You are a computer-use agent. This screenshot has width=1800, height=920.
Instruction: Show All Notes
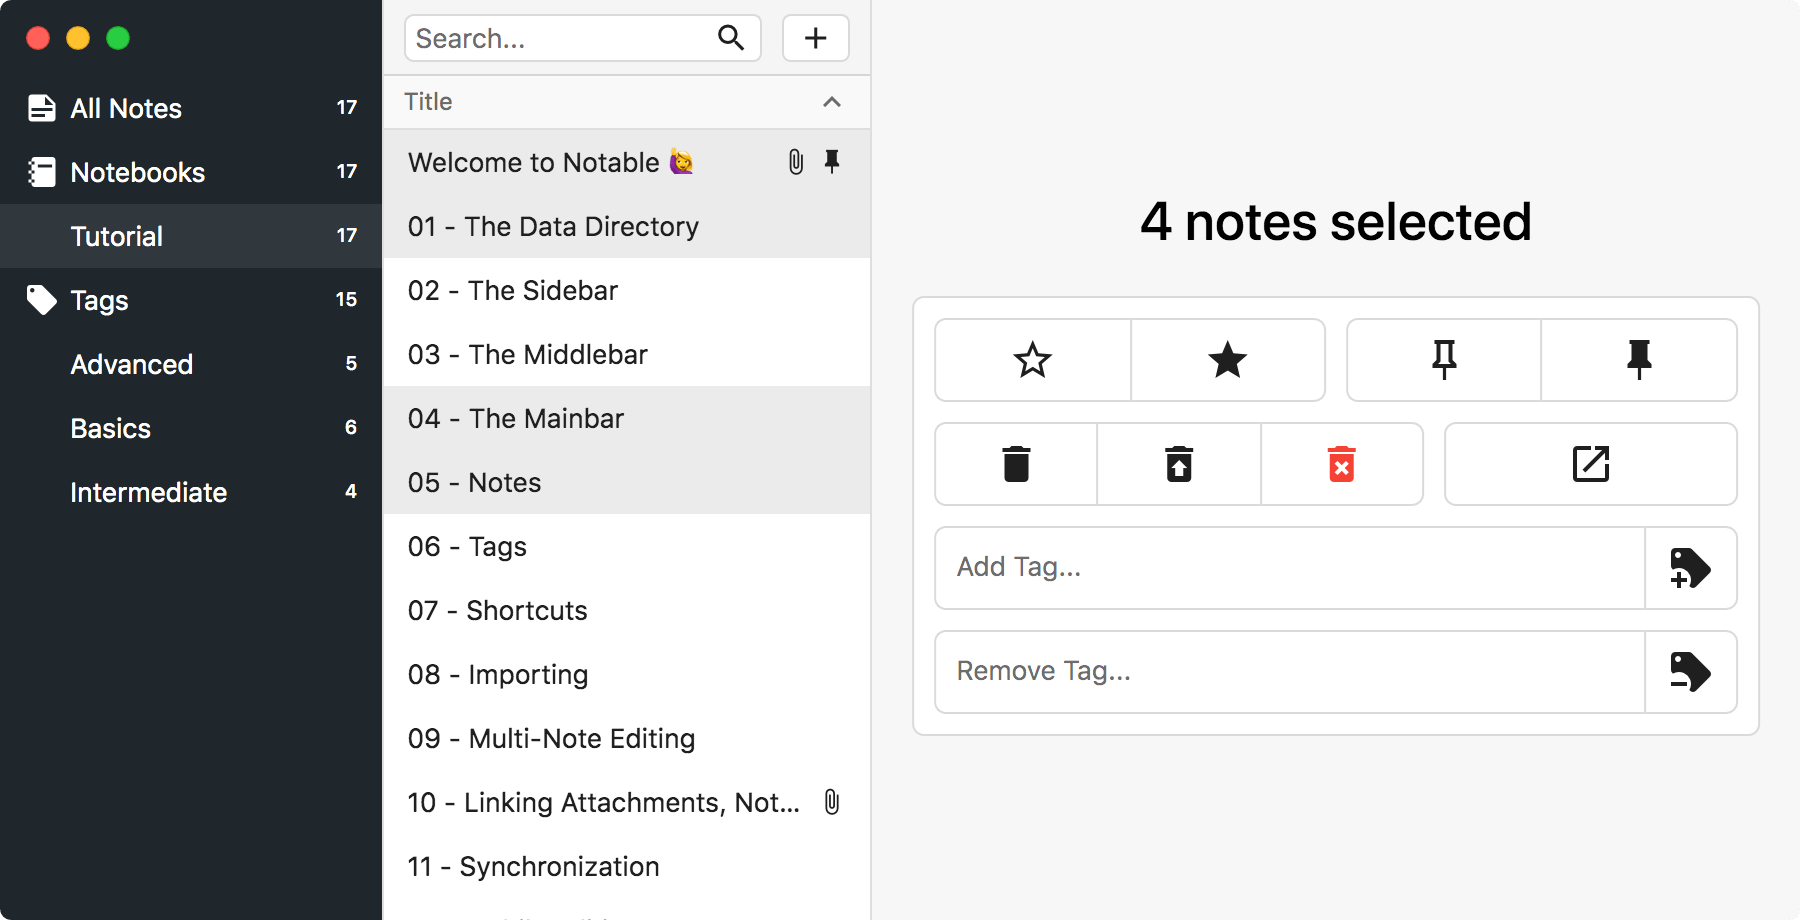pyautogui.click(x=125, y=107)
